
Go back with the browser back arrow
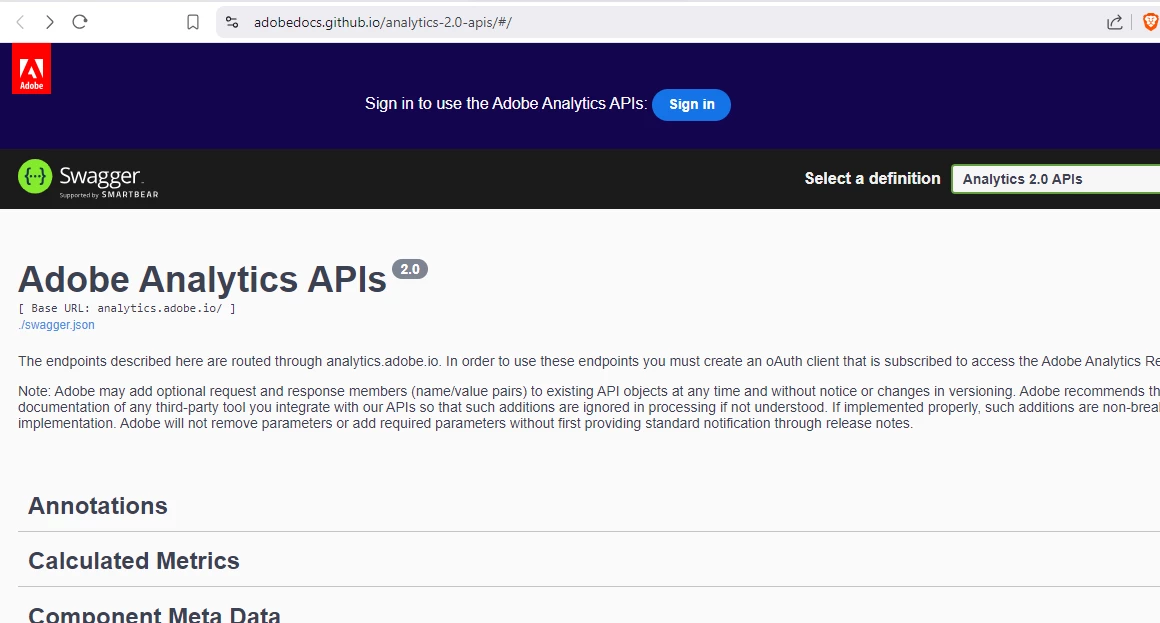coord(21,22)
